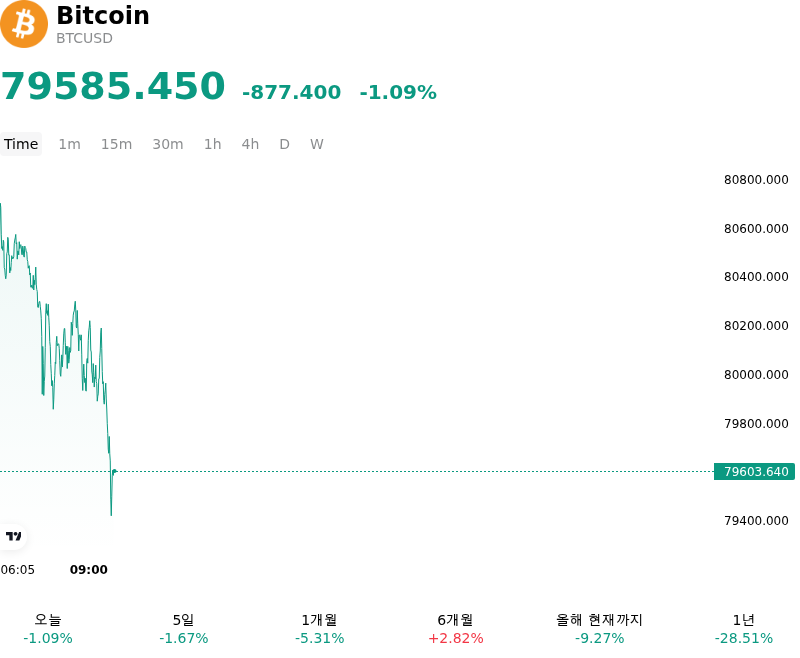
Task: Choose the 30m chart interval
Action: pos(168,144)
